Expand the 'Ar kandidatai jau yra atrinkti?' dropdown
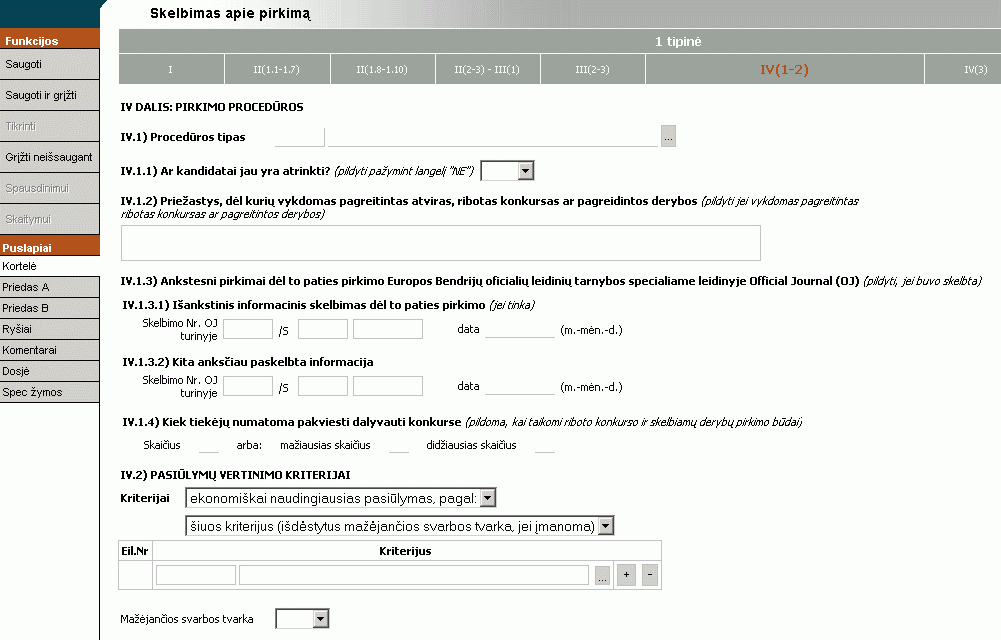The height and width of the screenshot is (640, 1001). click(x=526, y=171)
